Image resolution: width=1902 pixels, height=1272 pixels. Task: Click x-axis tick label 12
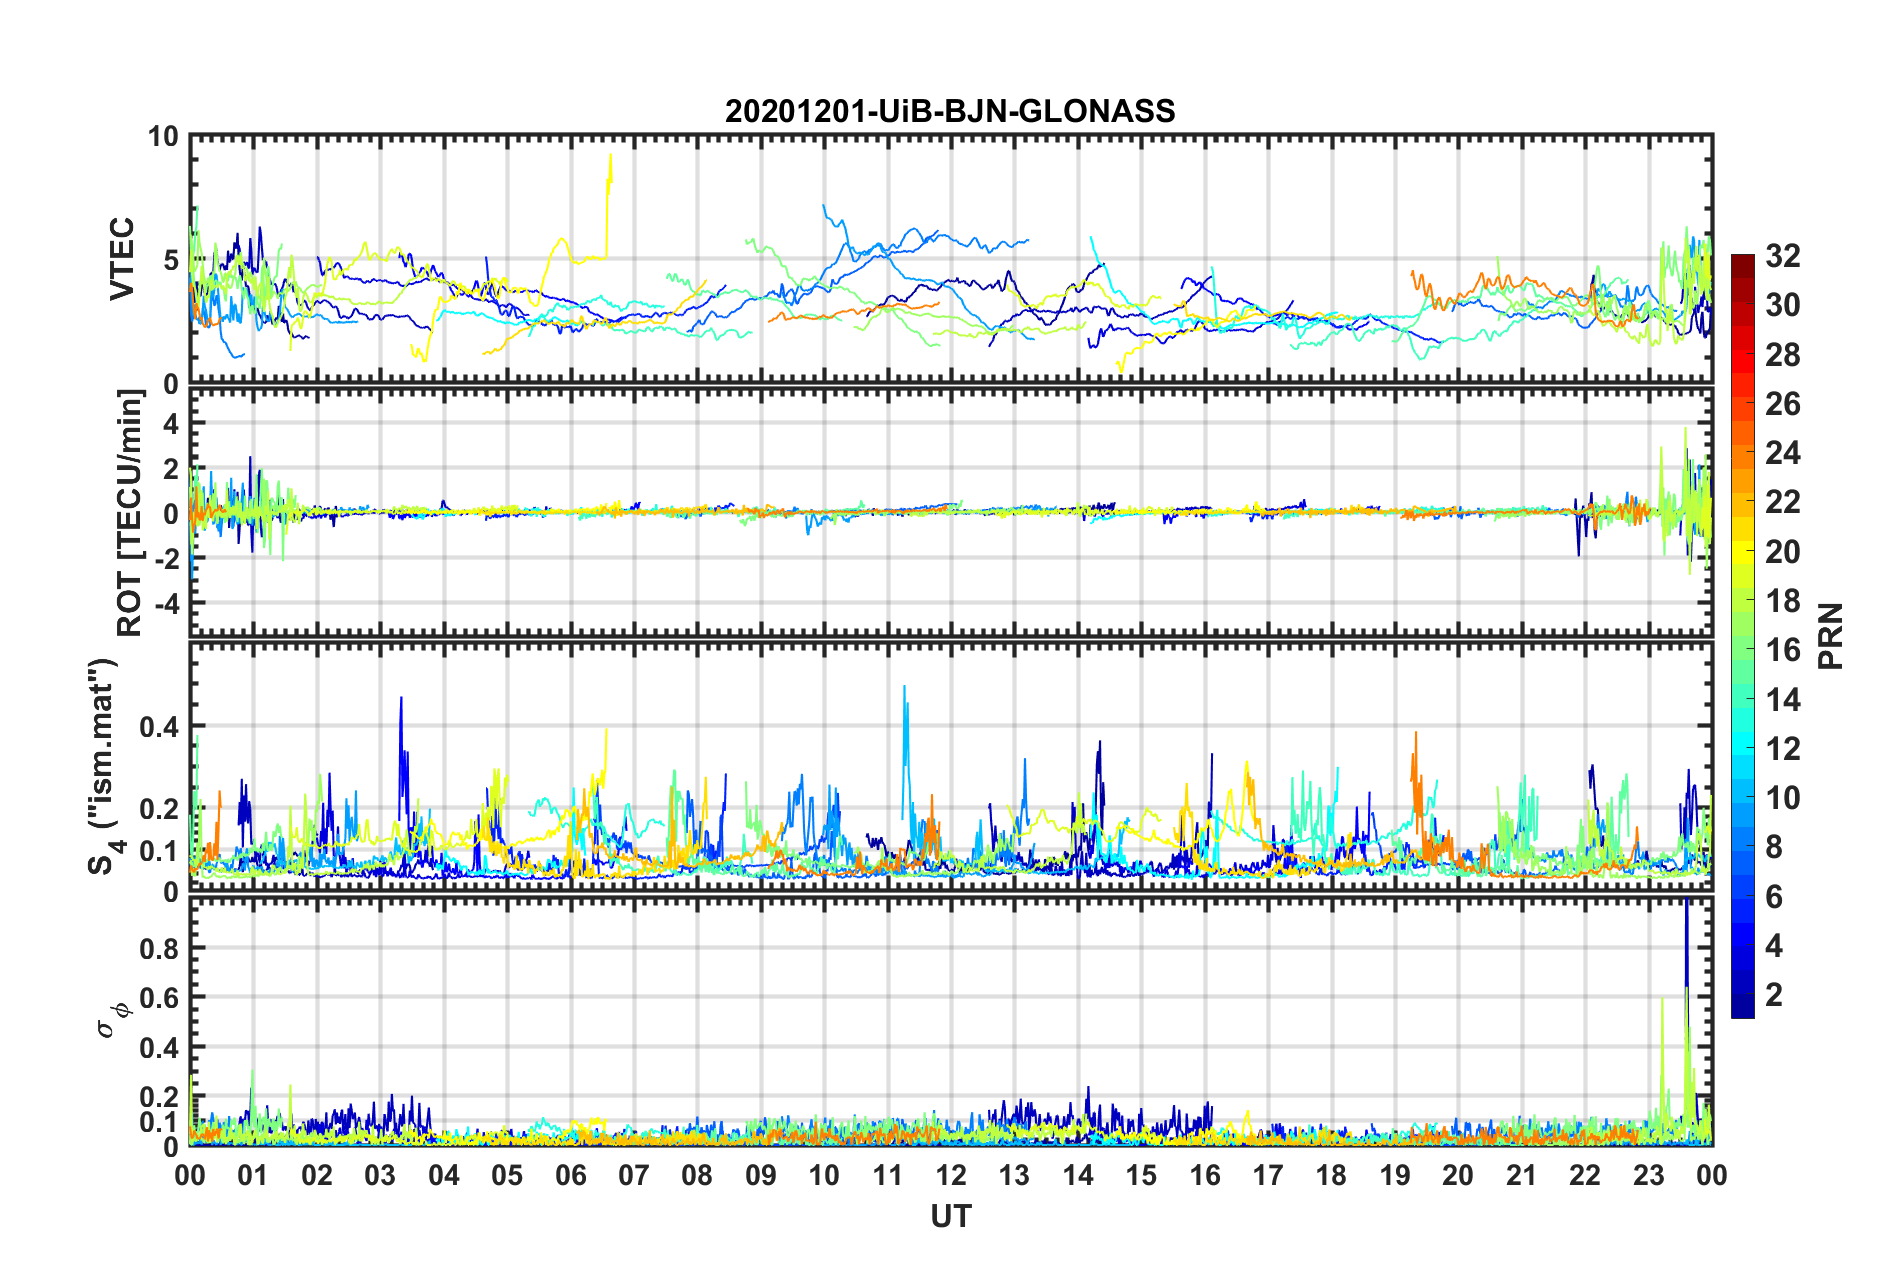[x=951, y=1175]
